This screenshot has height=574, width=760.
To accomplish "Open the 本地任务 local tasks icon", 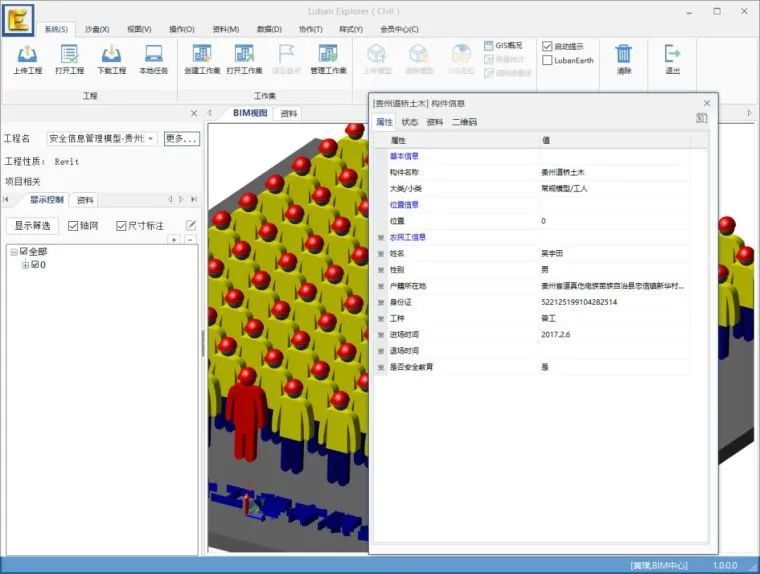I will pyautogui.click(x=154, y=54).
